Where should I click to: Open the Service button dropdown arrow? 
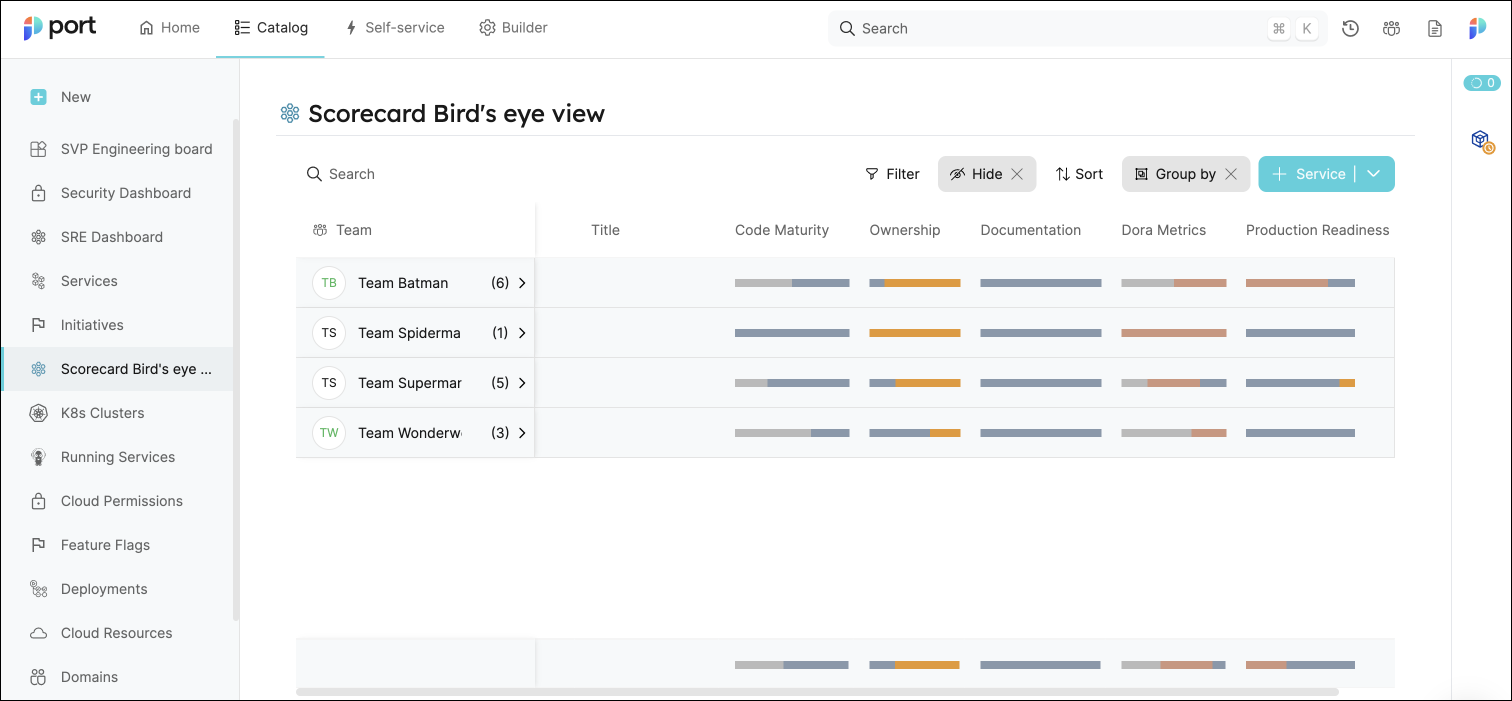pos(1371,173)
